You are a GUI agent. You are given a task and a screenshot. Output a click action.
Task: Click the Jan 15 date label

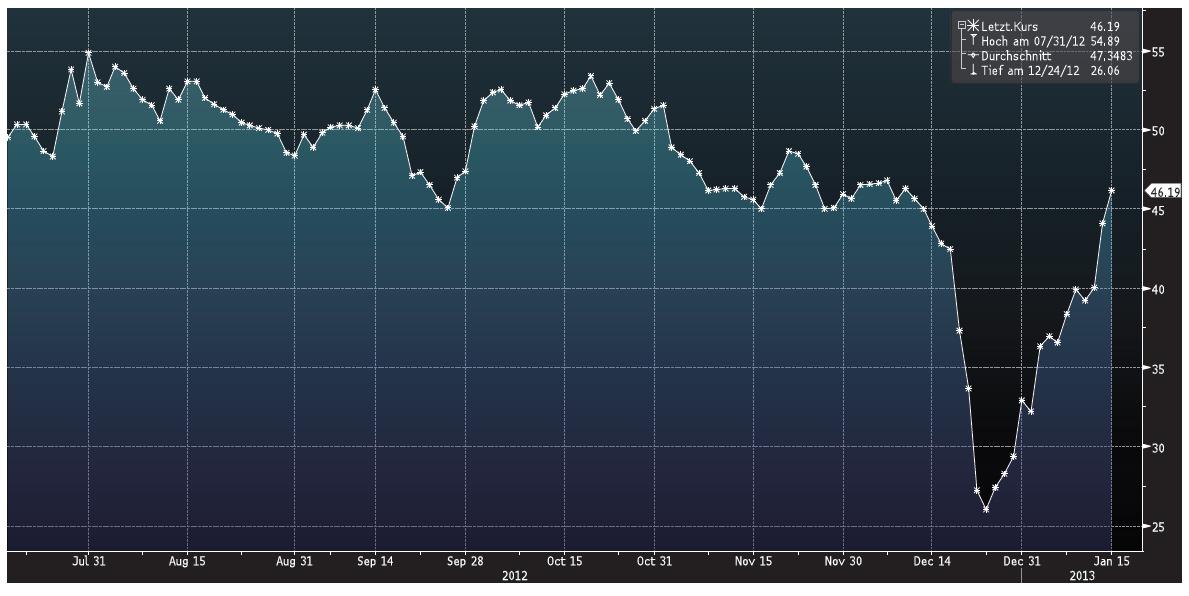tap(1112, 562)
